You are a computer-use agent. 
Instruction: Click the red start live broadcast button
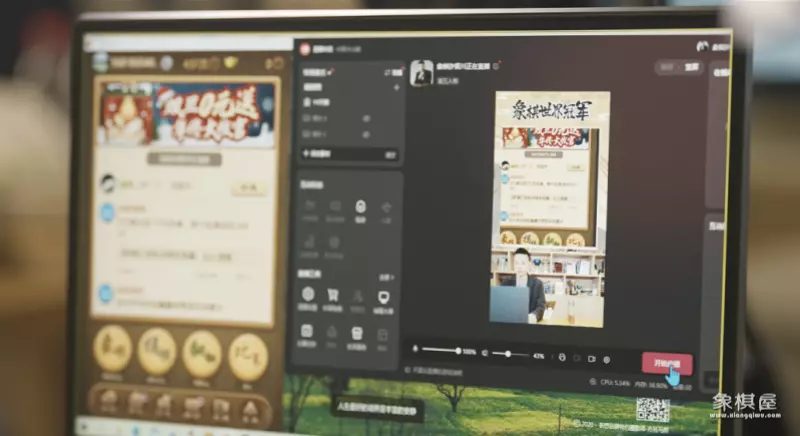point(667,364)
